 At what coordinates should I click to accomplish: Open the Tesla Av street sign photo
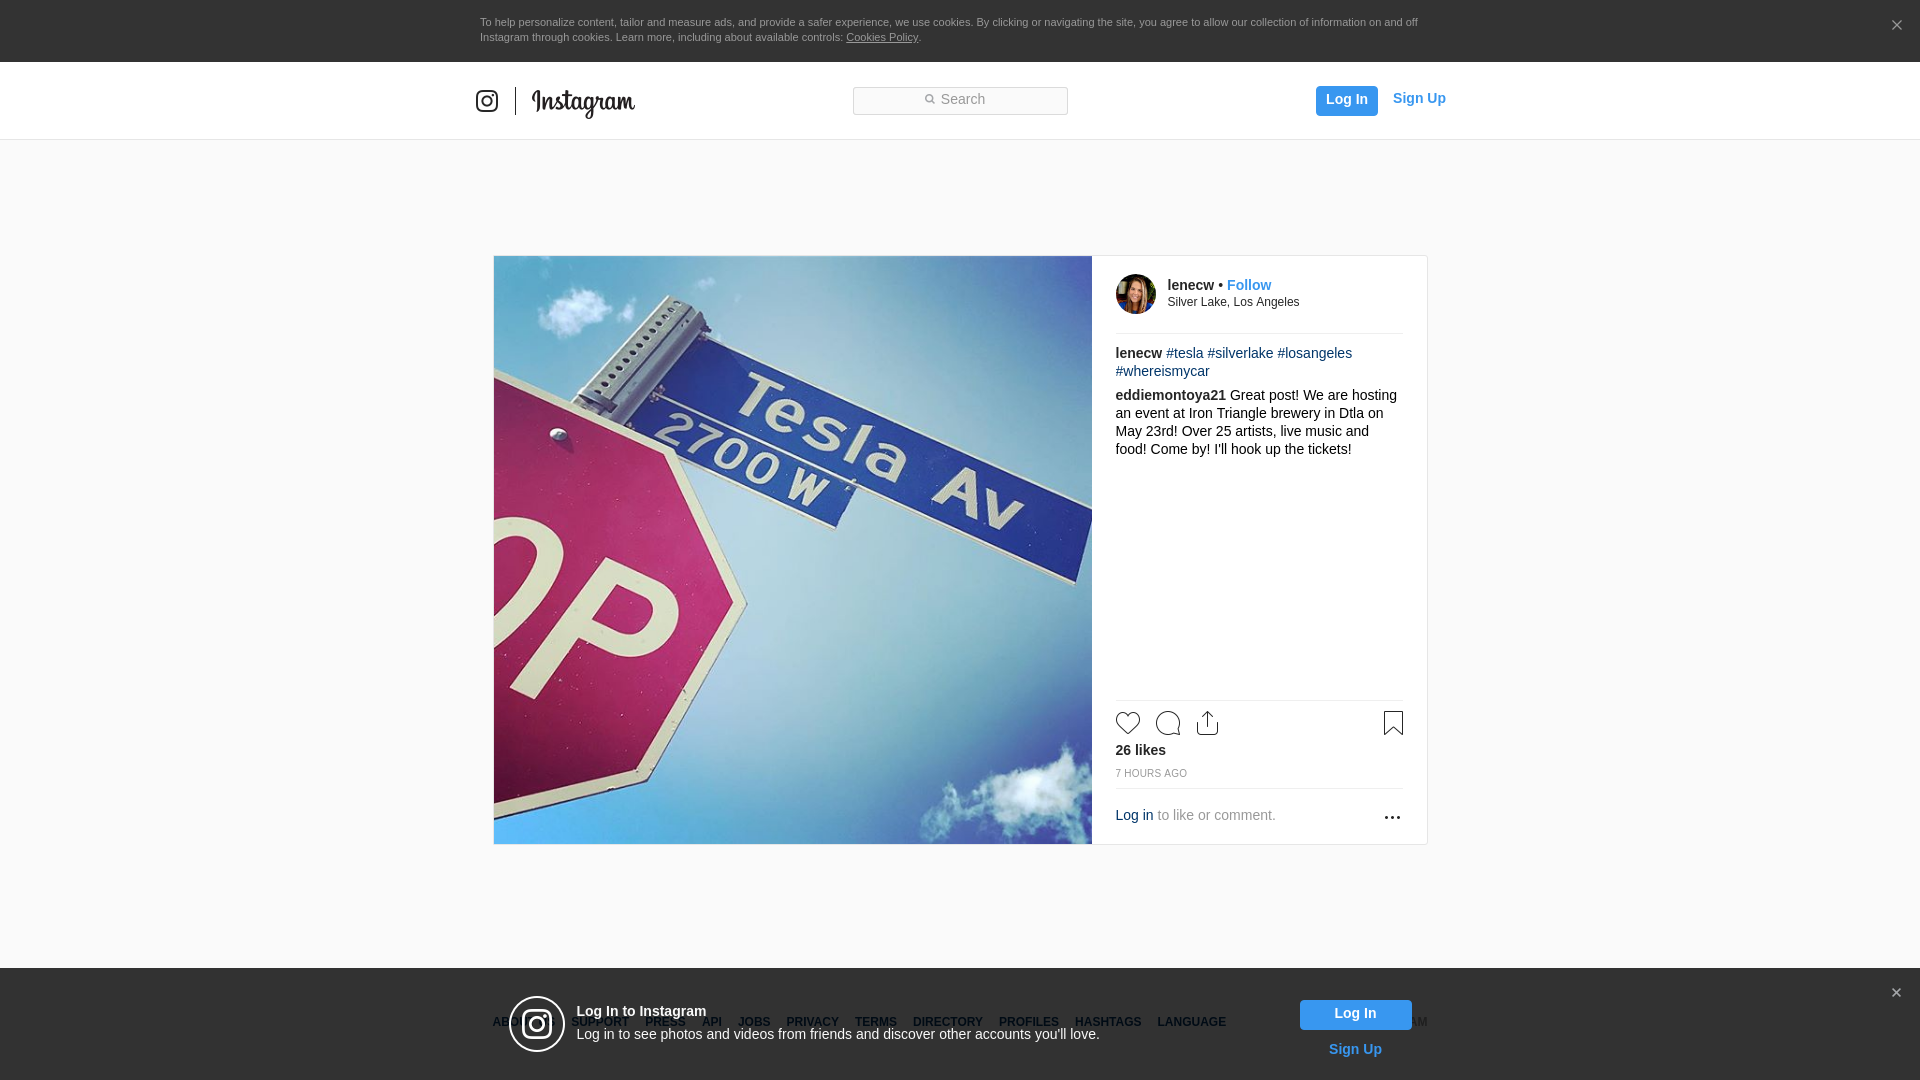coord(792,550)
